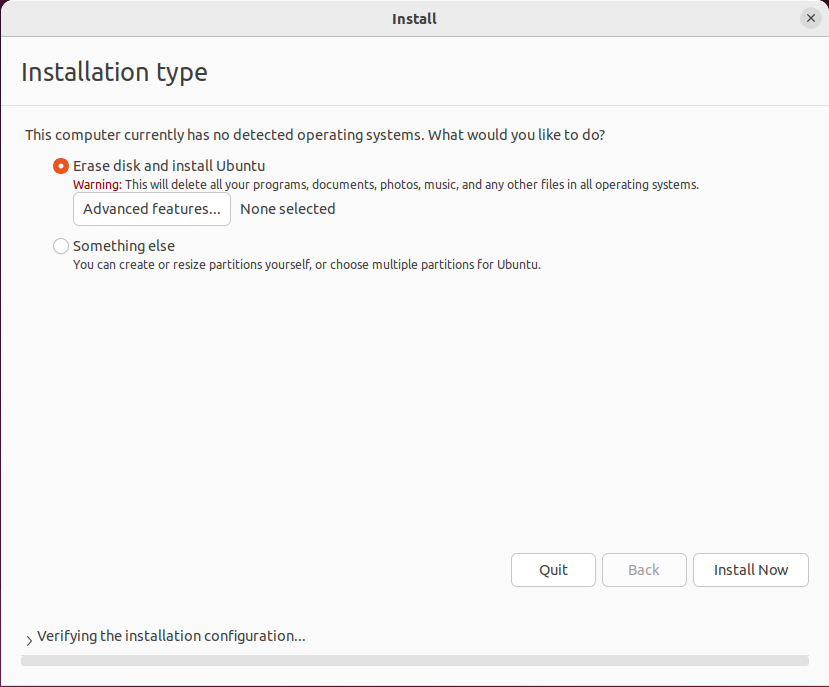Expand the installation configuration details arrow
This screenshot has width=829, height=687.
tap(29, 640)
